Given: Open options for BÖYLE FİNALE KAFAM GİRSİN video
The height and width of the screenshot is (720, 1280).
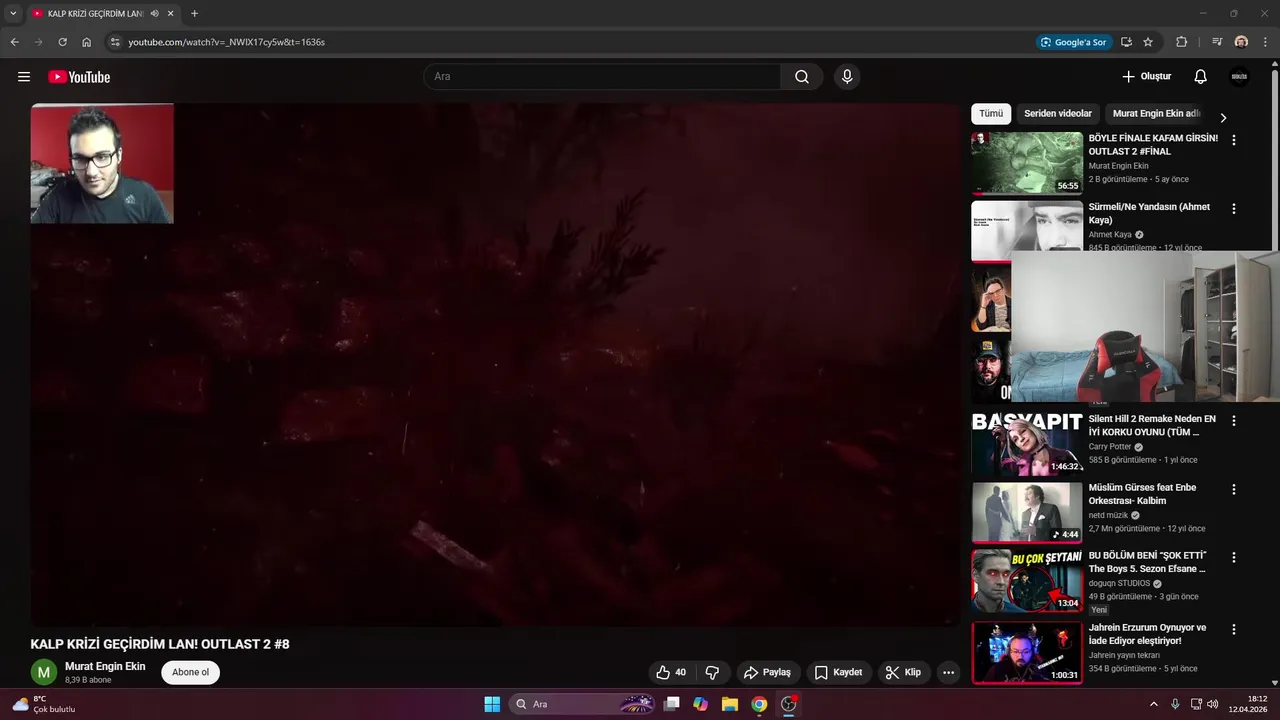Looking at the screenshot, I should [x=1234, y=141].
